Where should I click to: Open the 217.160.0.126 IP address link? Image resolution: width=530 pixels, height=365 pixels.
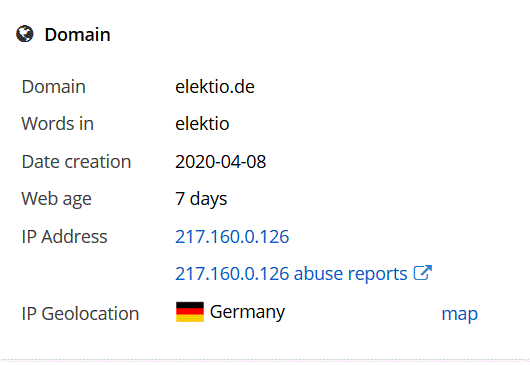coord(232,236)
